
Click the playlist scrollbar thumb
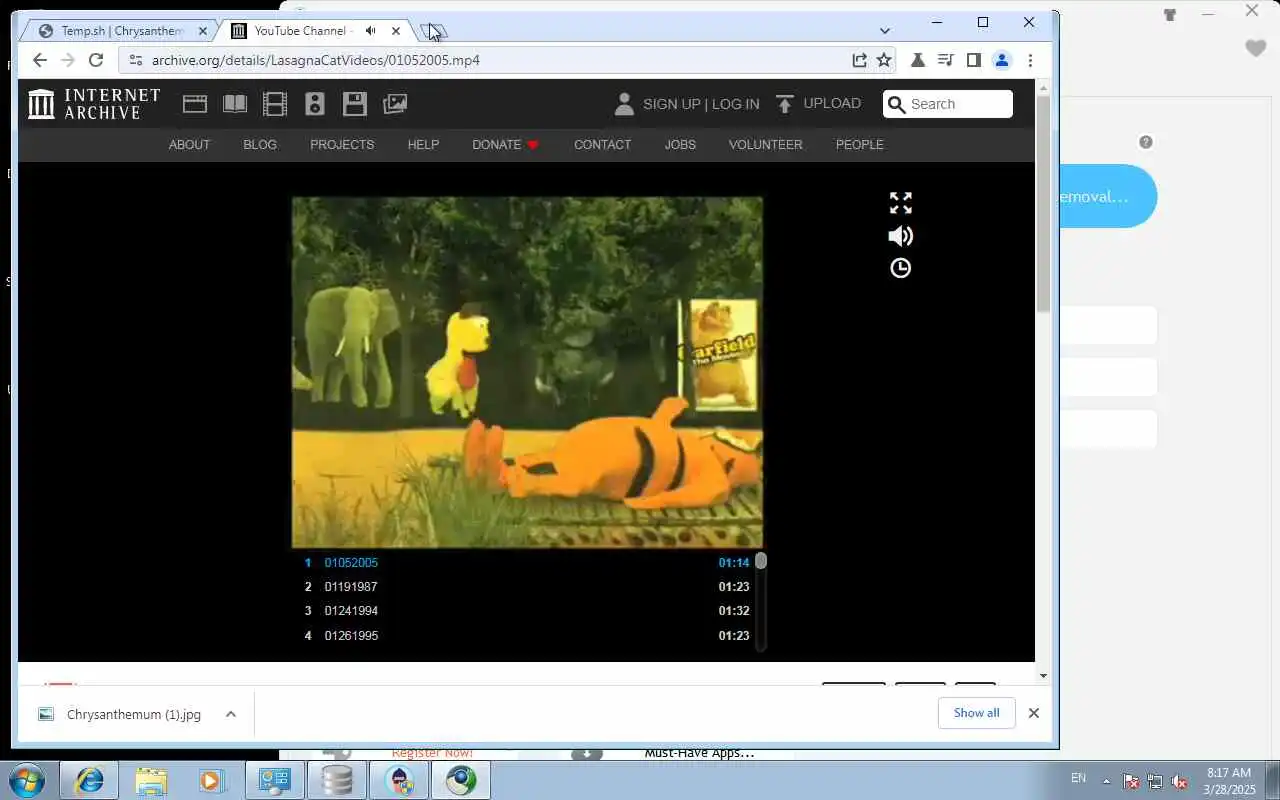point(761,561)
